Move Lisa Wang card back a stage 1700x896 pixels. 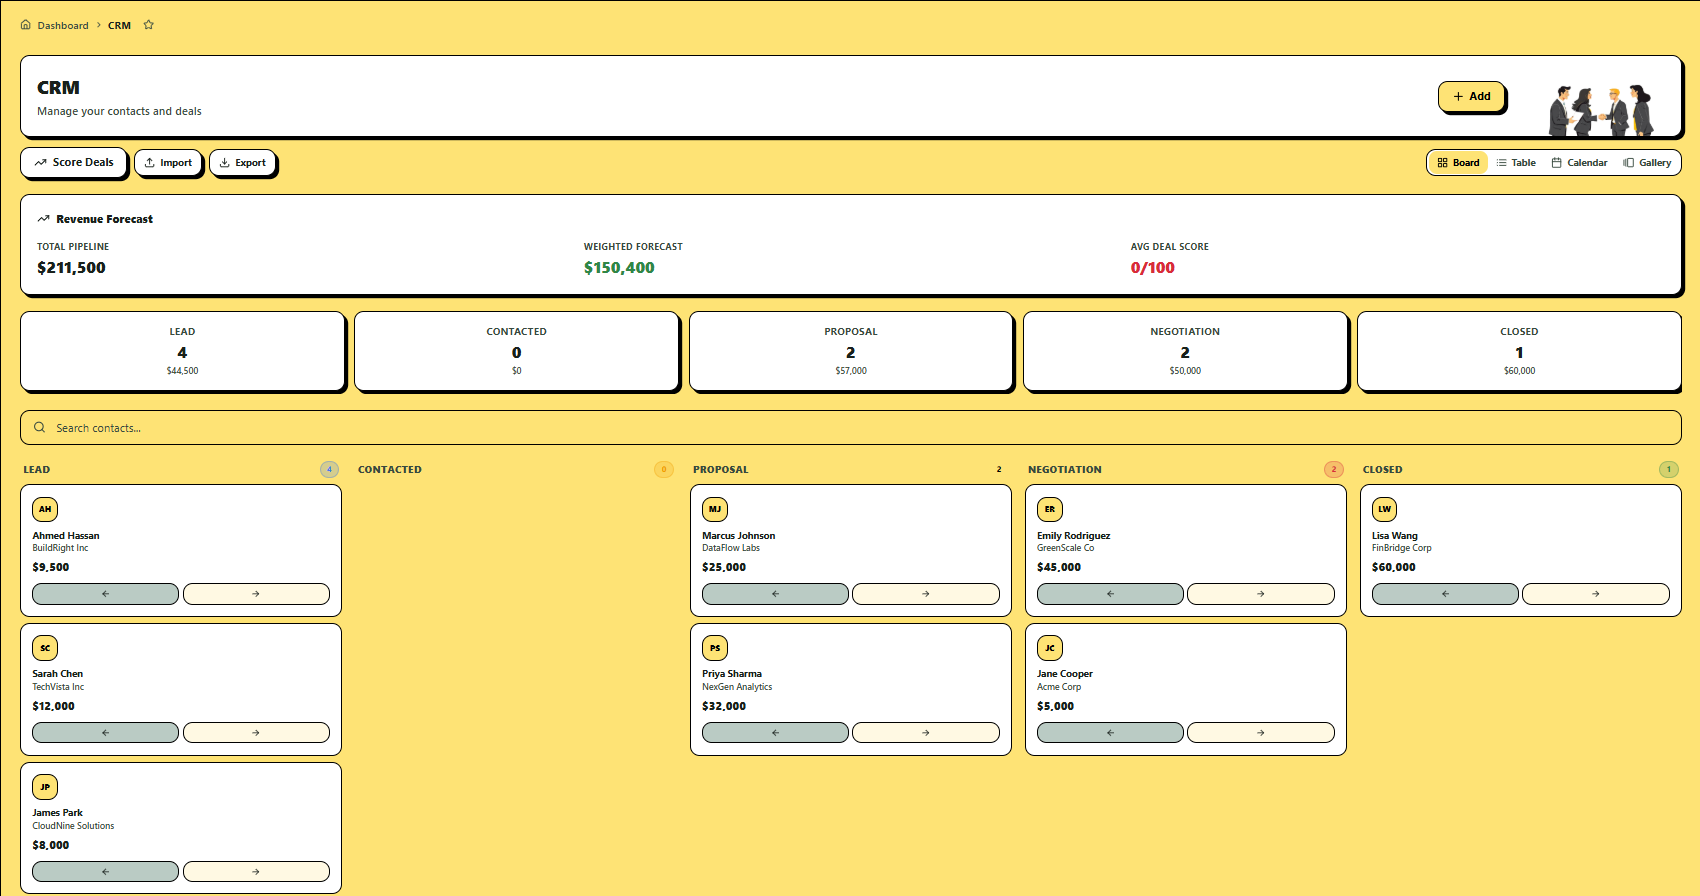click(1445, 594)
